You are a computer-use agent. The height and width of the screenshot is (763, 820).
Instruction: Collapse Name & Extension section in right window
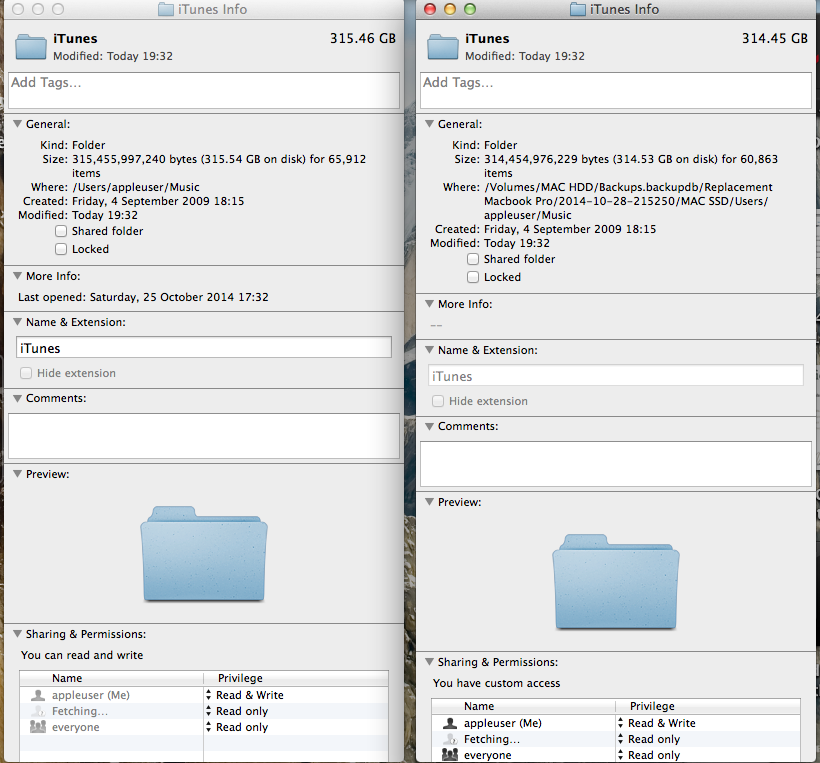click(429, 350)
